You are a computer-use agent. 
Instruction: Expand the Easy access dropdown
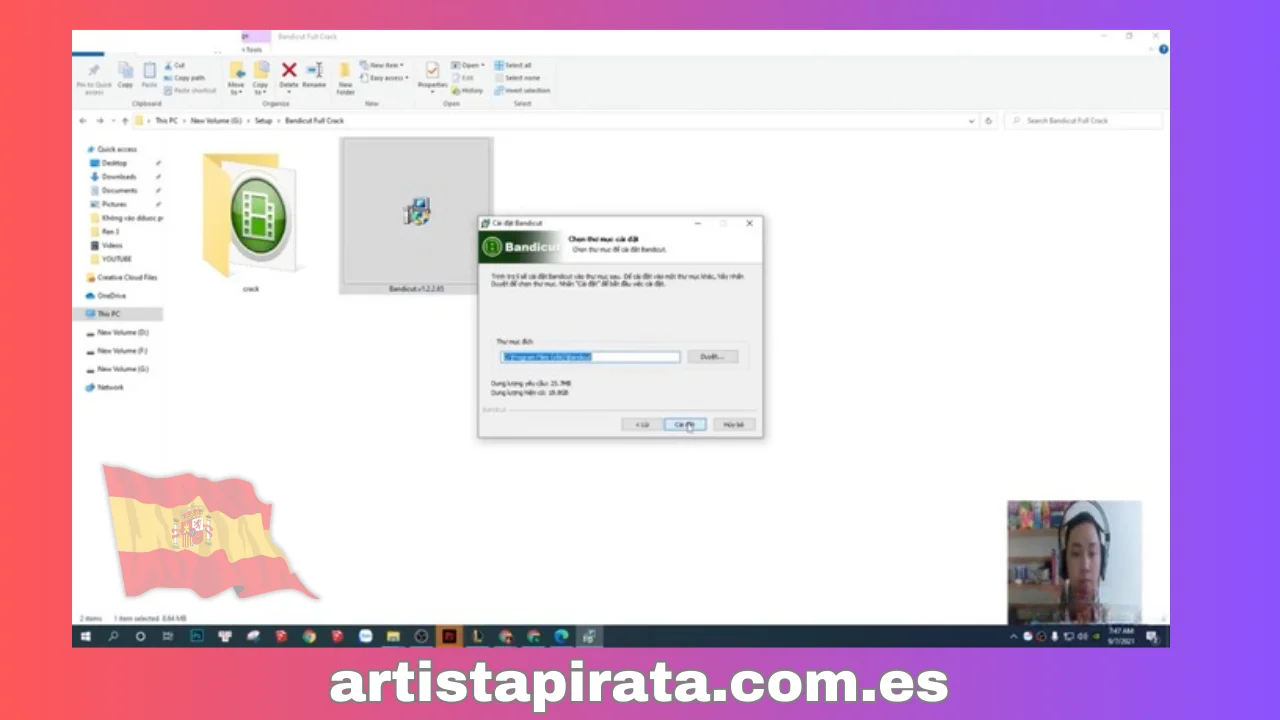tap(385, 78)
